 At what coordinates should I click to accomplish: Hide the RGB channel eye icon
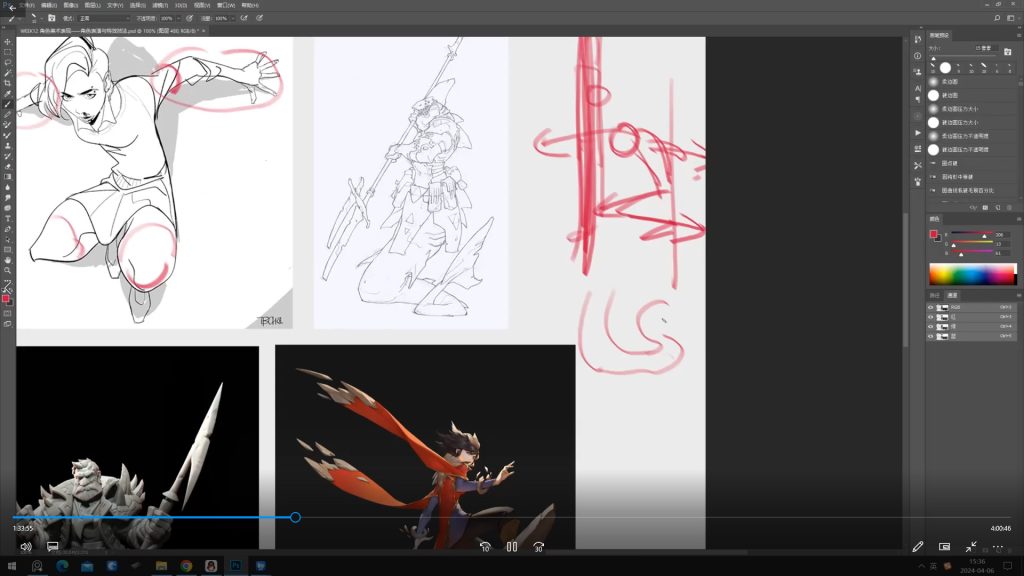pyautogui.click(x=931, y=307)
